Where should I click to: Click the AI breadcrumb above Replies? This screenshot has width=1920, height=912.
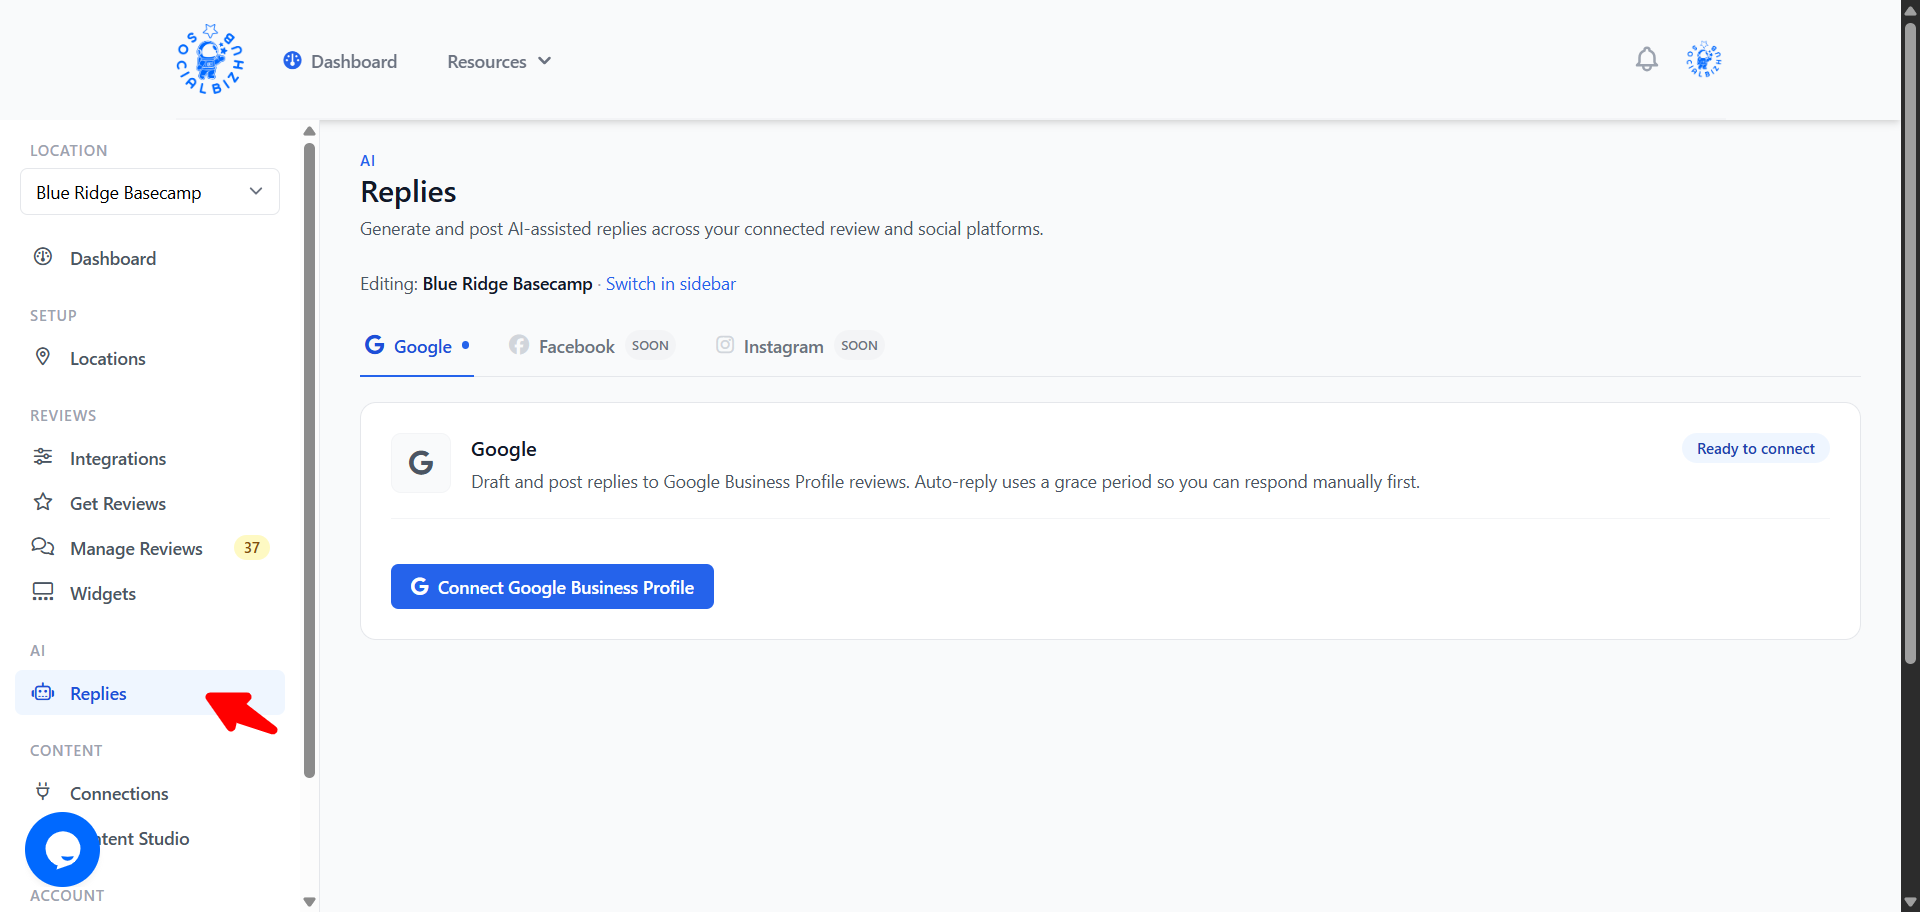367,160
